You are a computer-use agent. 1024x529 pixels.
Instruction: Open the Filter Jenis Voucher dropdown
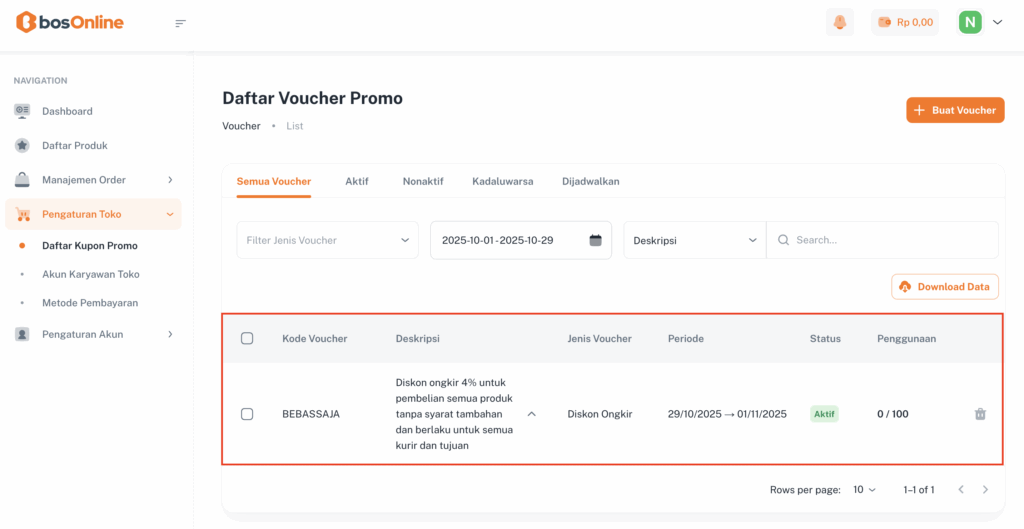[x=327, y=240]
